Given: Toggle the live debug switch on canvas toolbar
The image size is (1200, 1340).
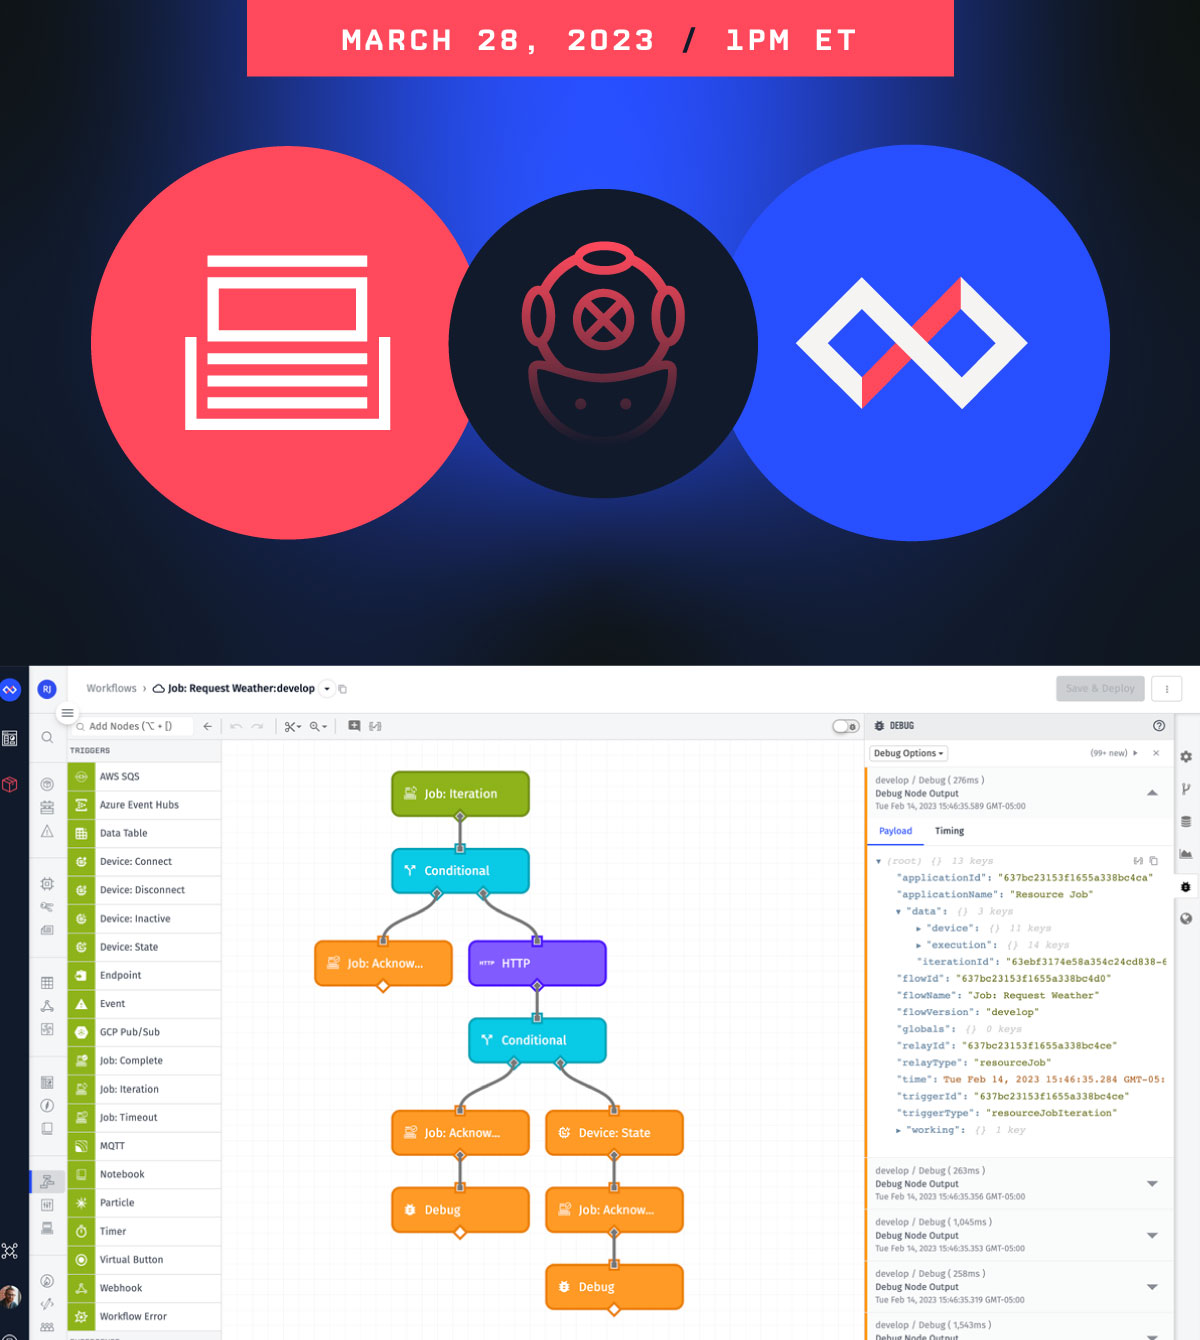Looking at the screenshot, I should (x=846, y=726).
